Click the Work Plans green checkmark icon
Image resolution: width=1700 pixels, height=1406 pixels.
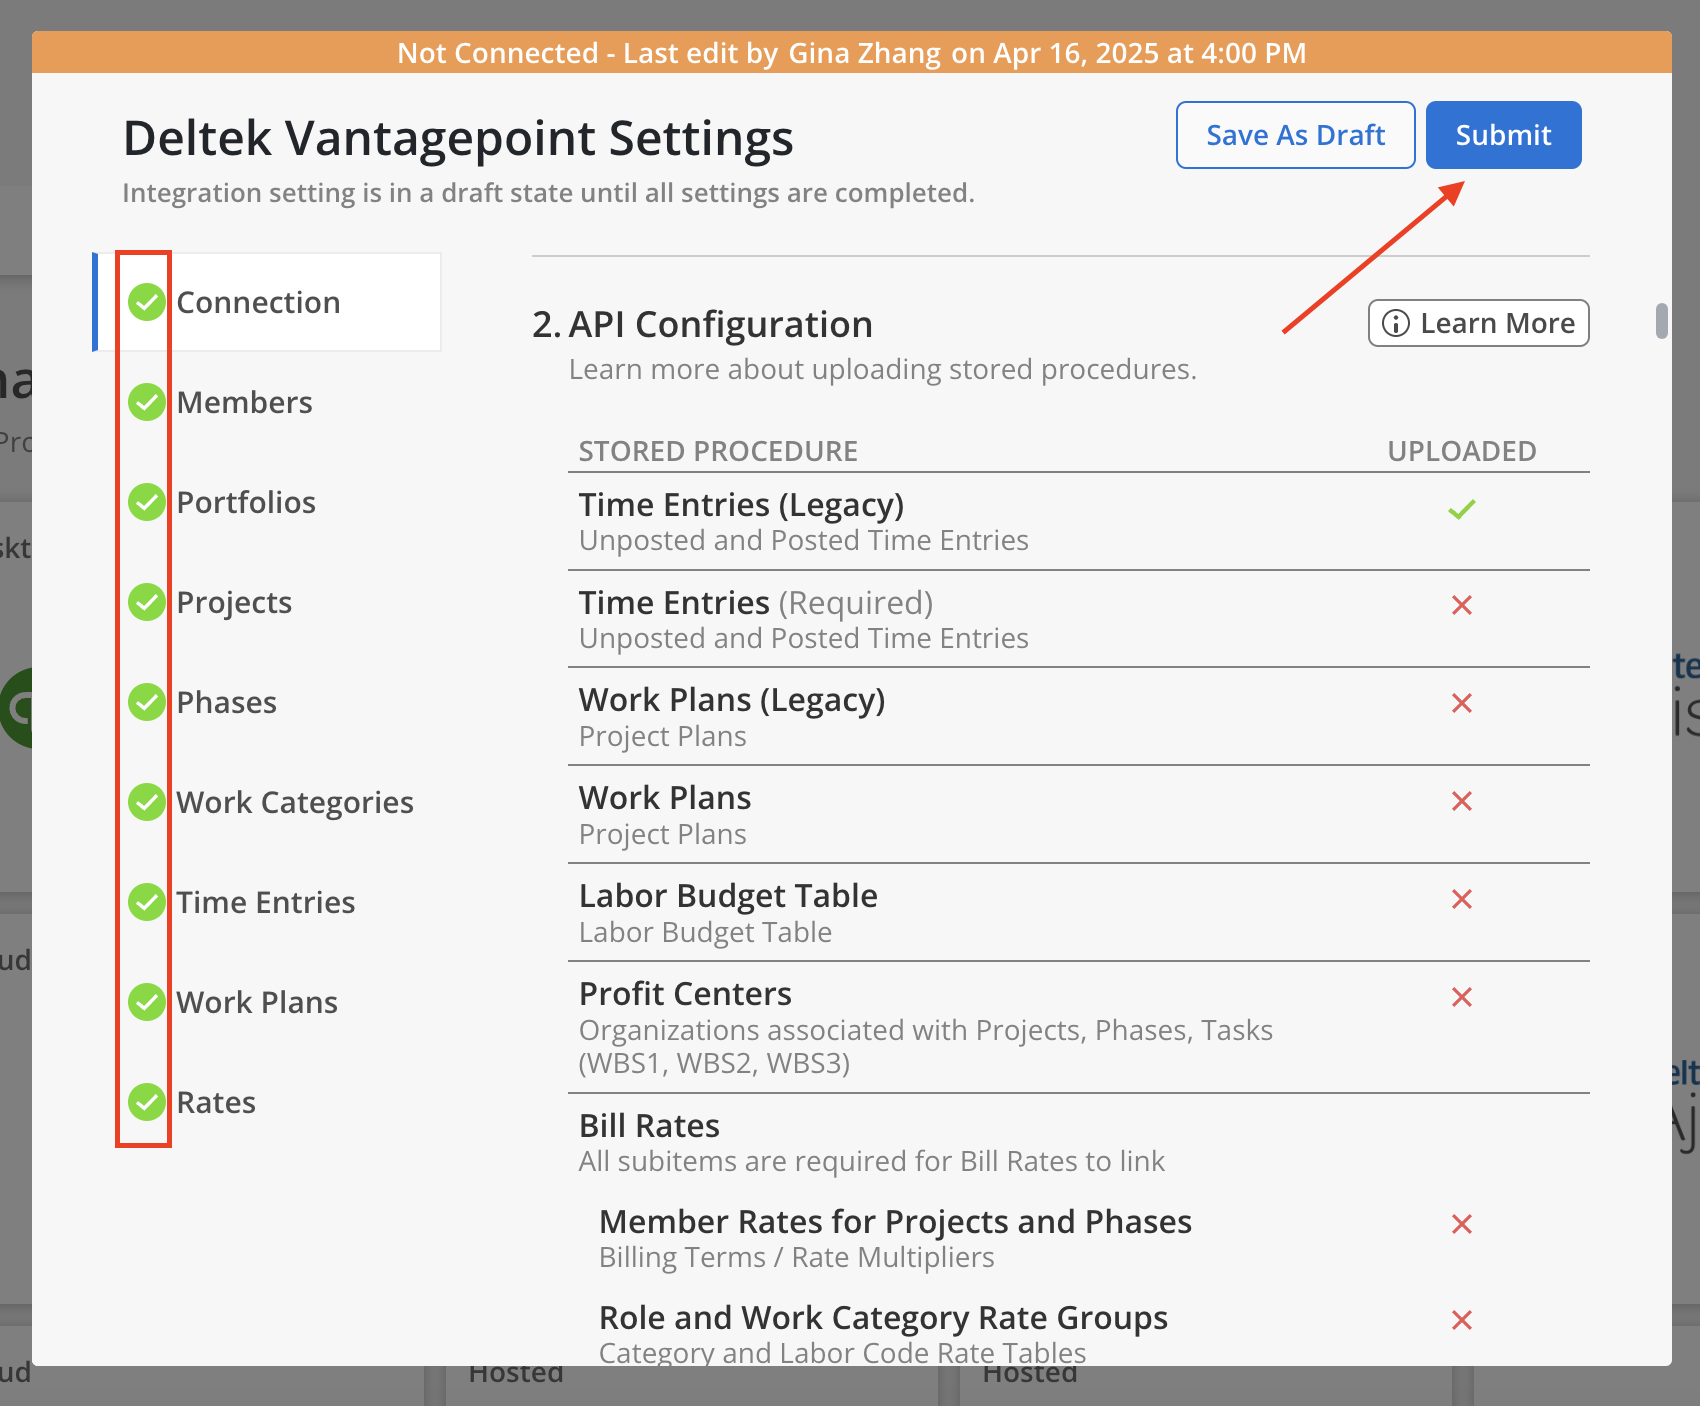click(x=147, y=1002)
